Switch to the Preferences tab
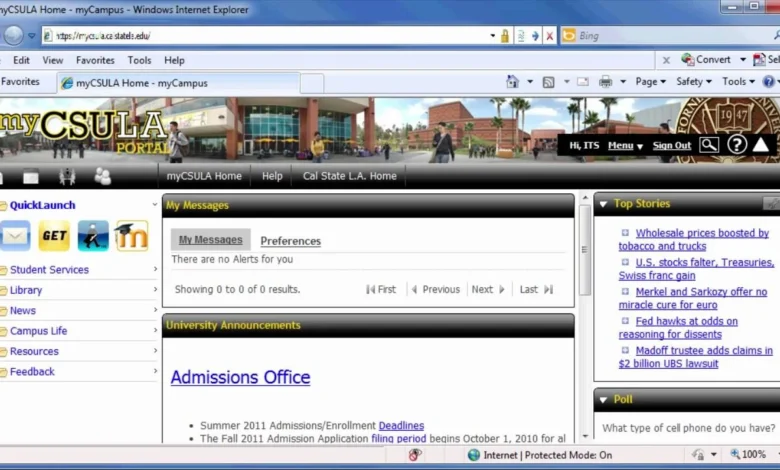Screen dimensions: 780x470 tap(291, 241)
